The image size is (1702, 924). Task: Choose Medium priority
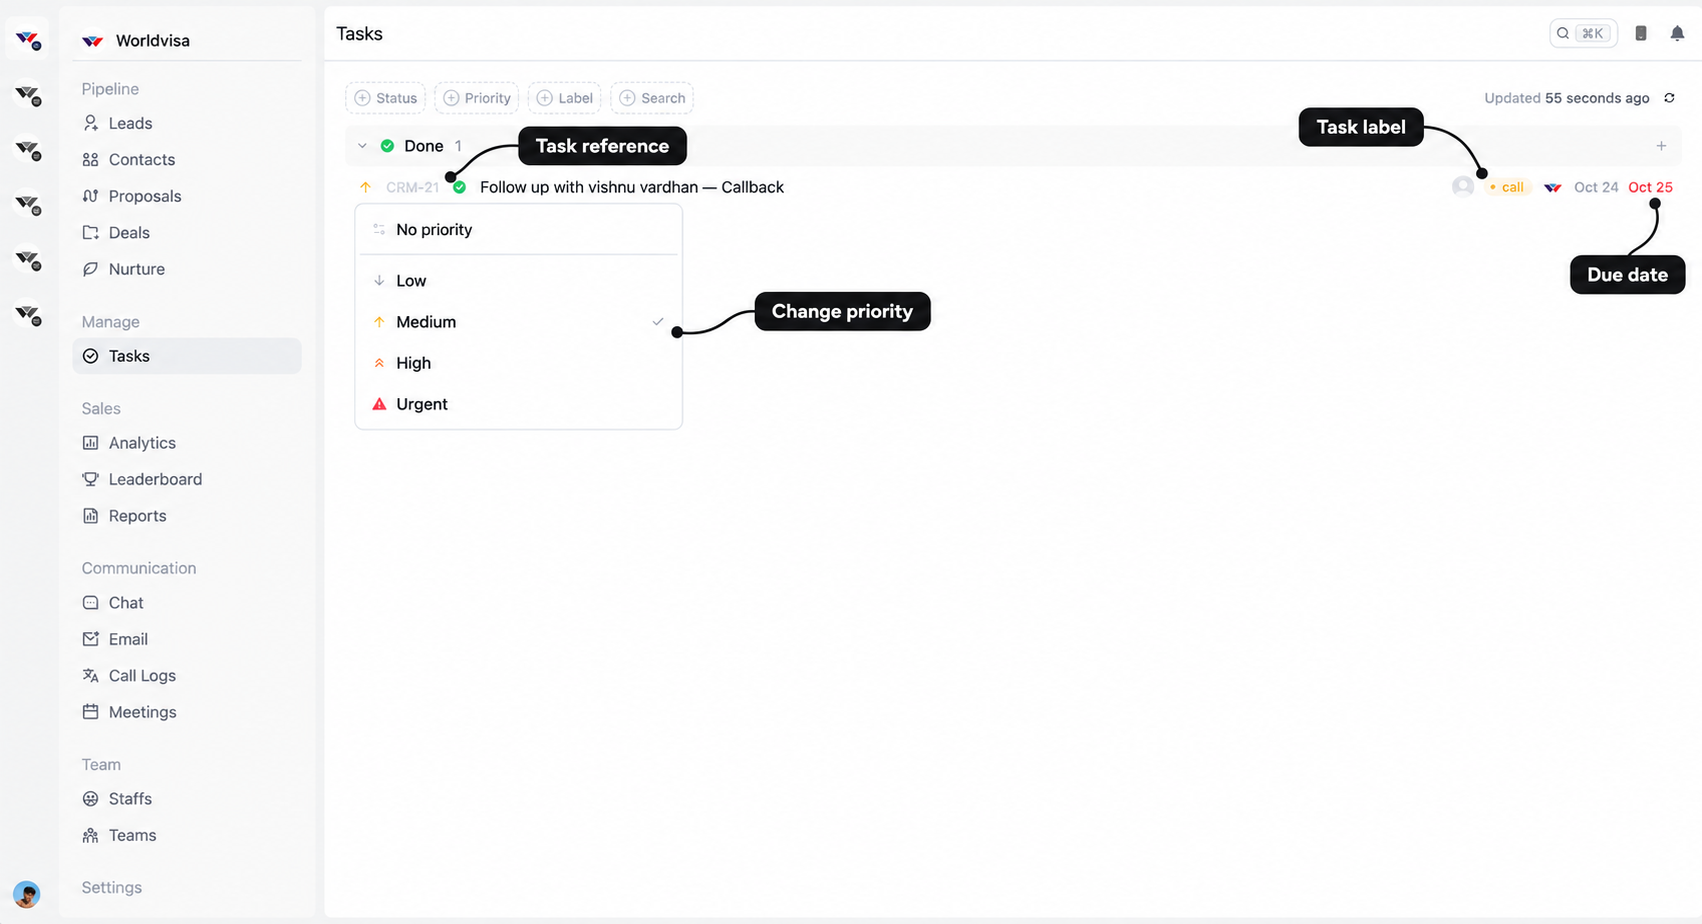tap(518, 322)
